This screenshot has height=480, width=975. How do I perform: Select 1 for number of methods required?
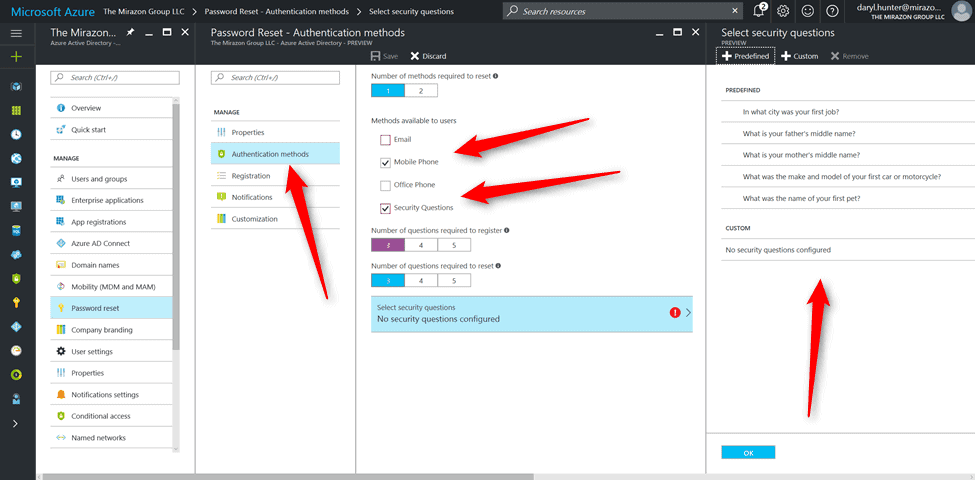[x=387, y=91]
